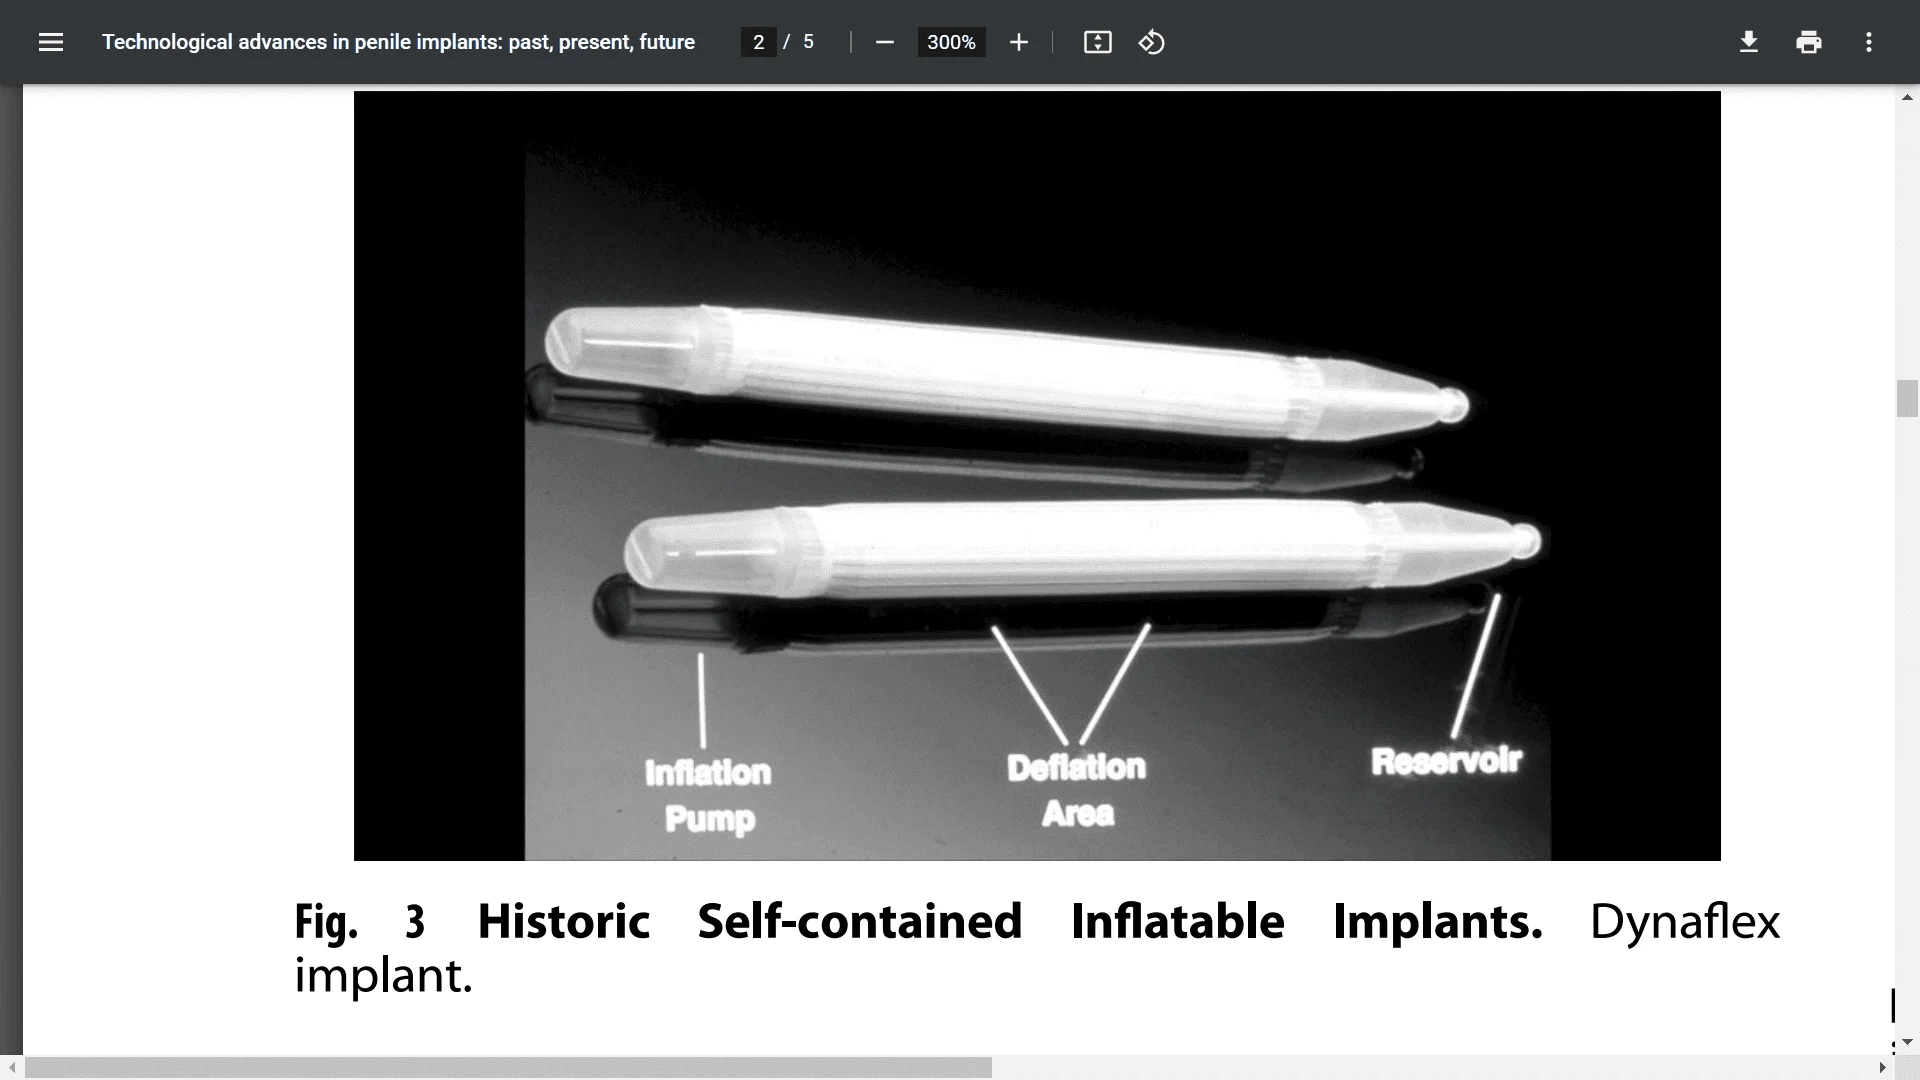Download the PDF document
Screen dimensions: 1920x1080
(x=1748, y=42)
